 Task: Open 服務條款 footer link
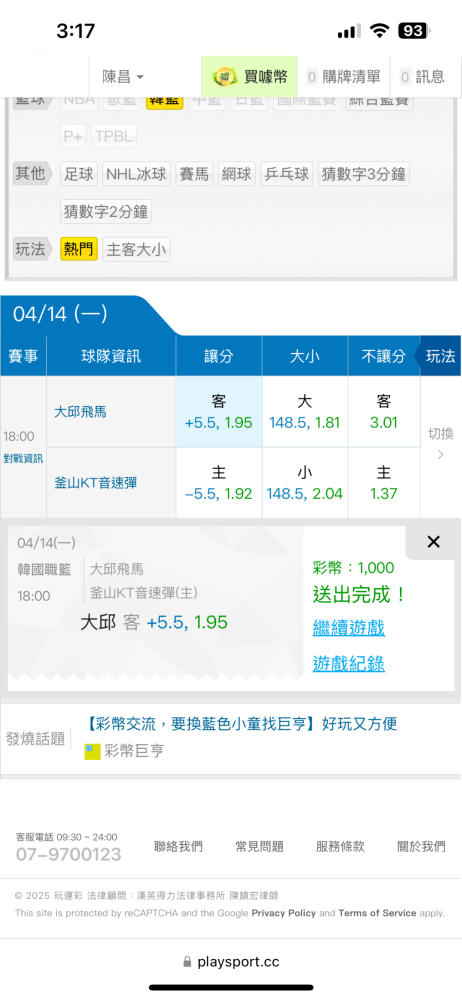click(340, 847)
